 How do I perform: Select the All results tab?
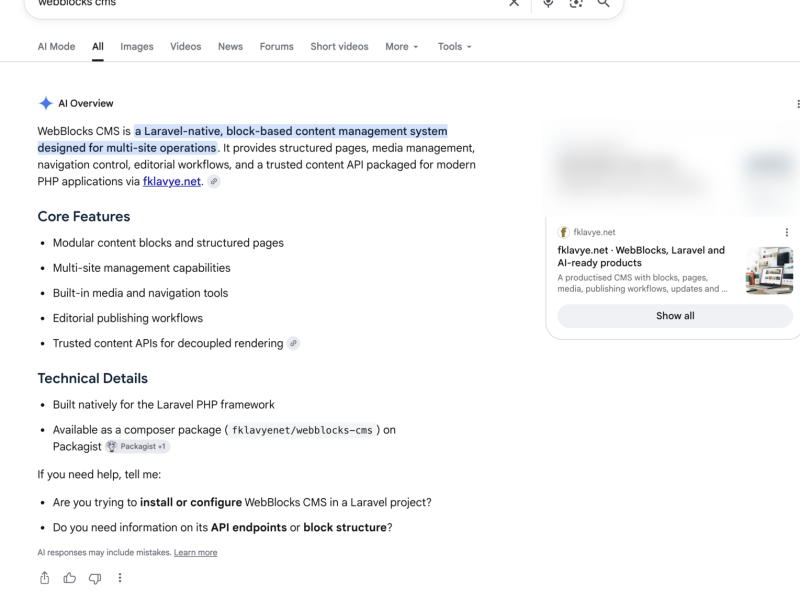(x=98, y=46)
